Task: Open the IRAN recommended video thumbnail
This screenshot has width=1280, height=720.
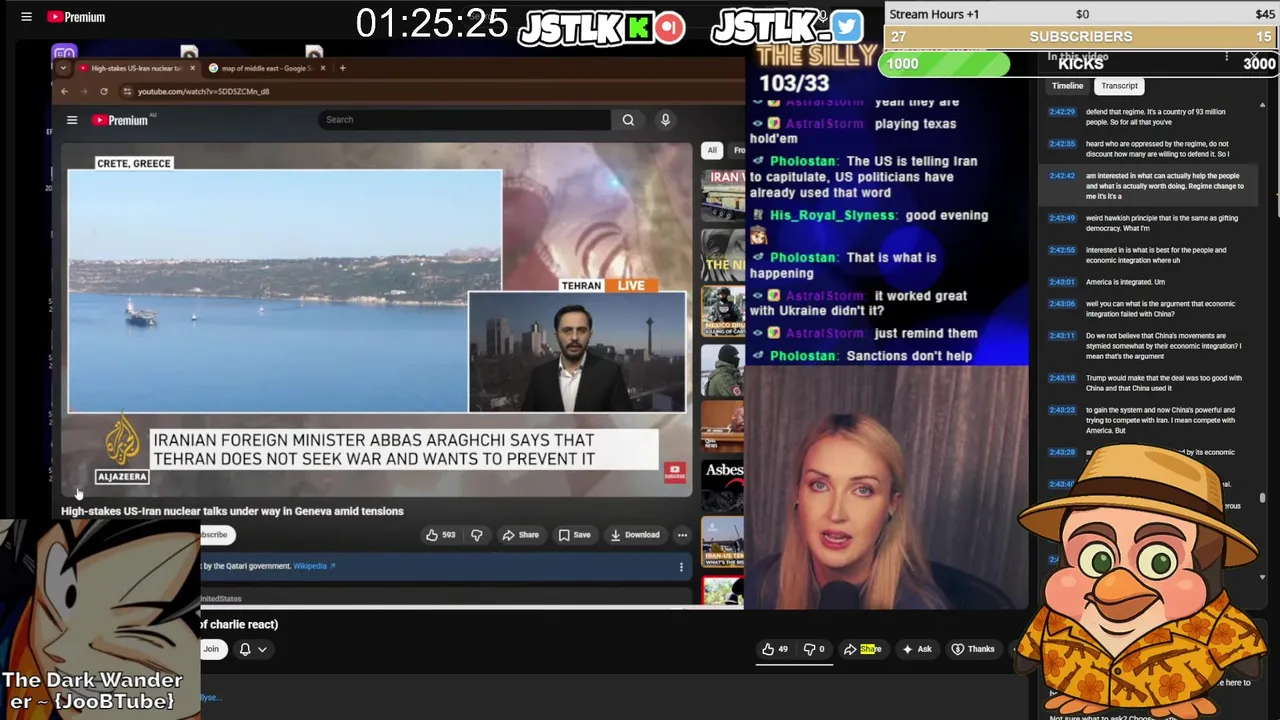Action: tap(723, 194)
